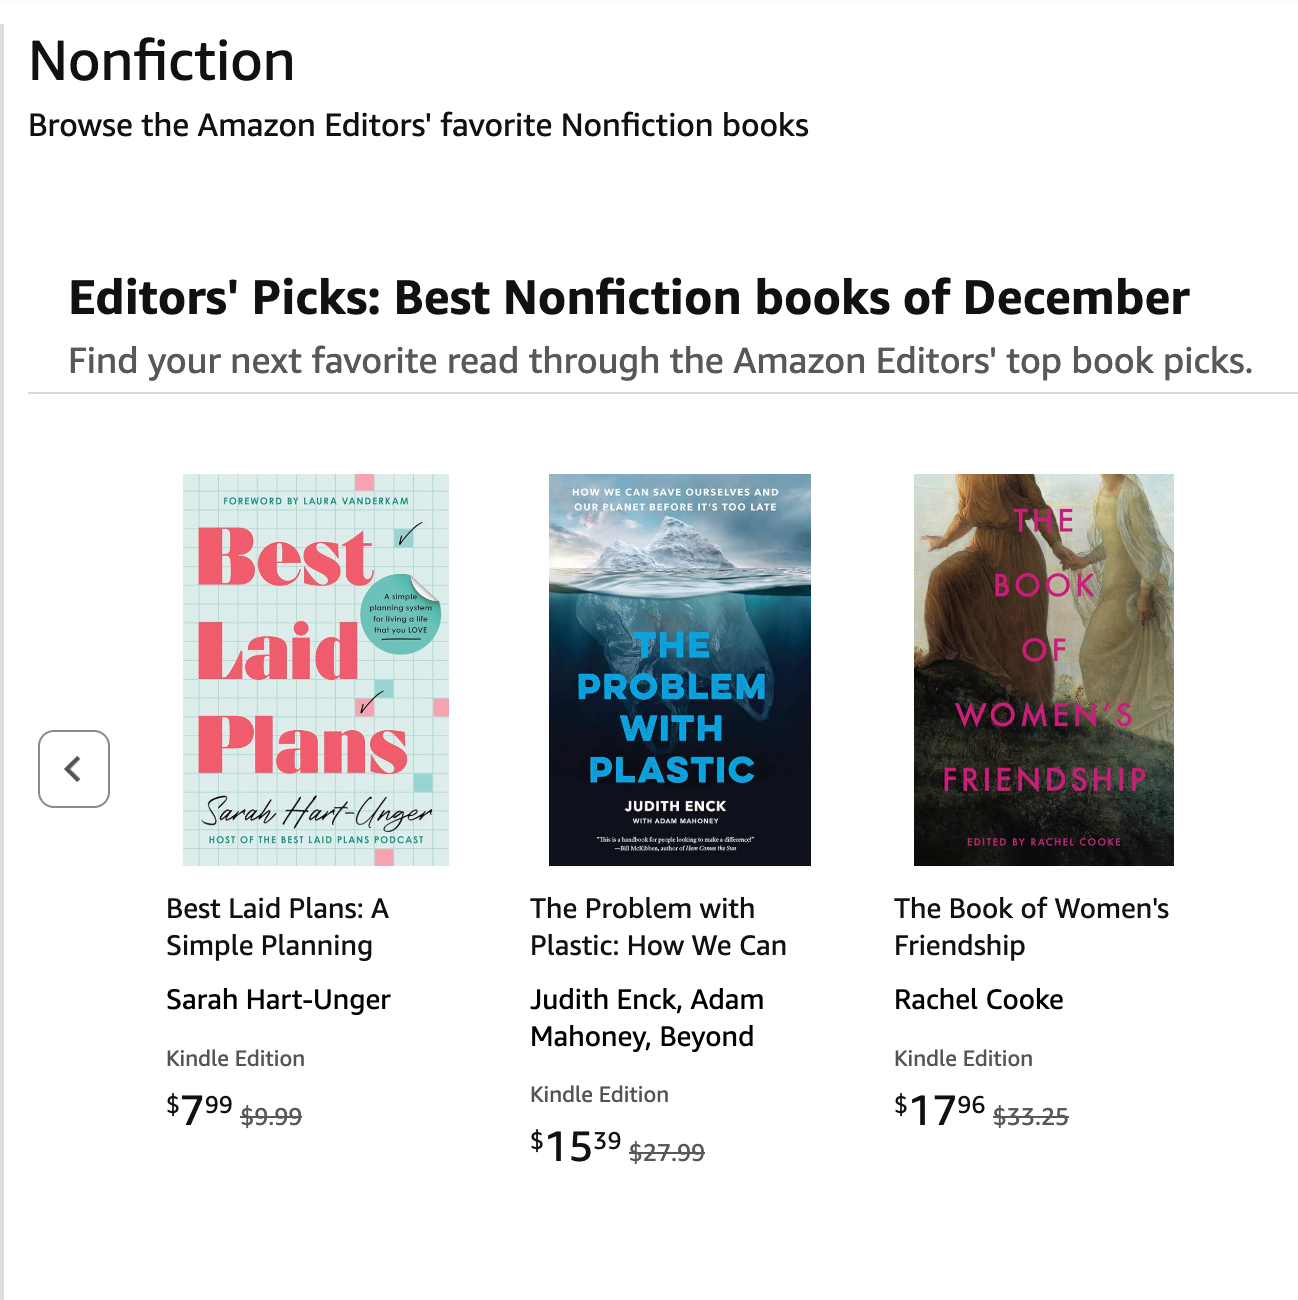1298x1300 pixels.
Task: Open The Problem with Plastic cover image
Action: coord(680,669)
